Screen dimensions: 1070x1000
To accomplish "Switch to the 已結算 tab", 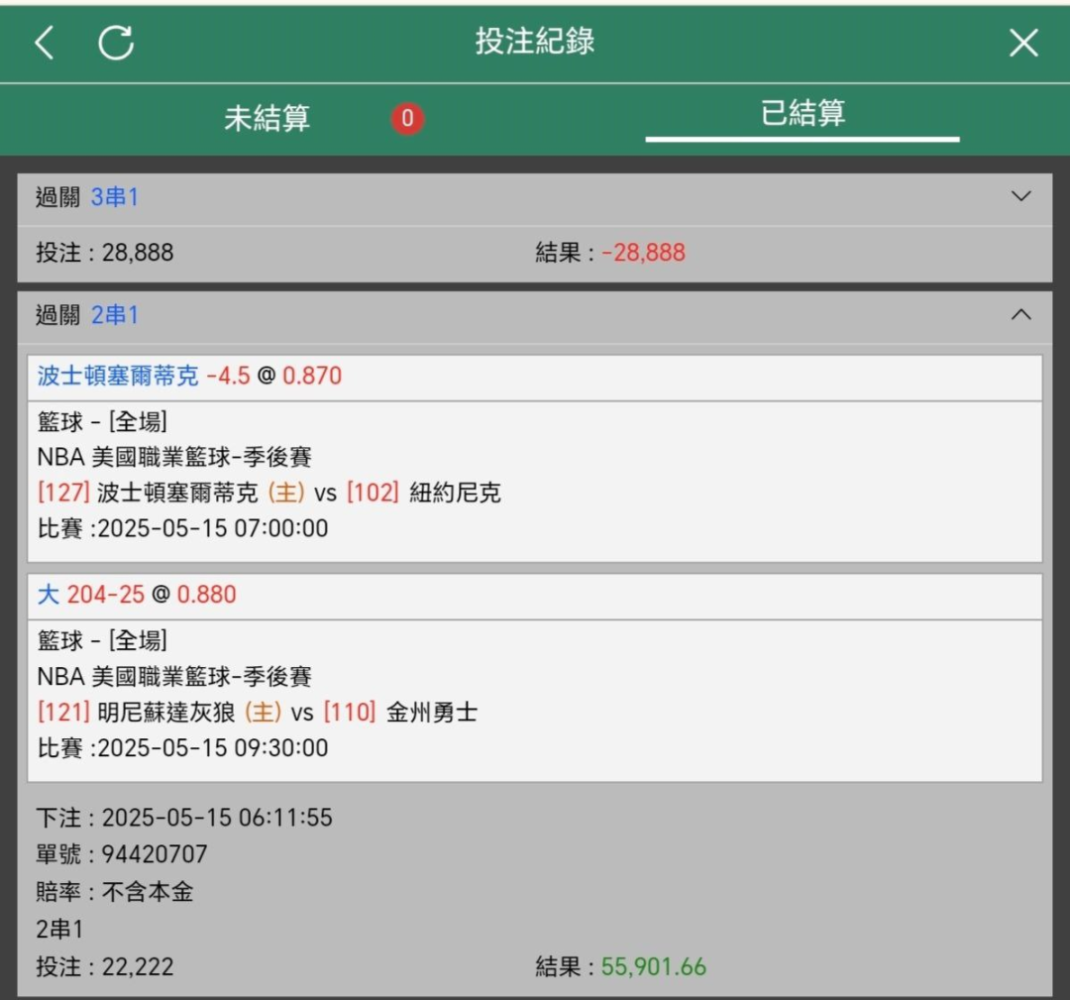I will 802,113.
